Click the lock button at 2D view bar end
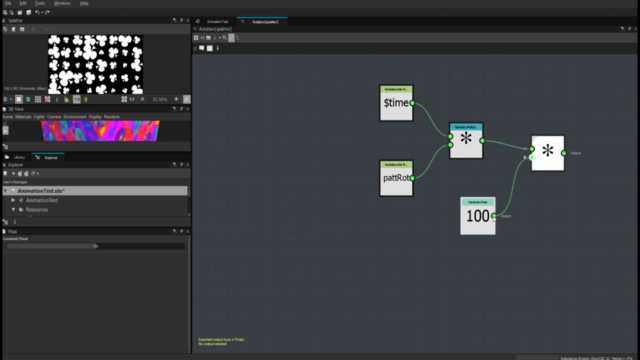 coord(187,99)
